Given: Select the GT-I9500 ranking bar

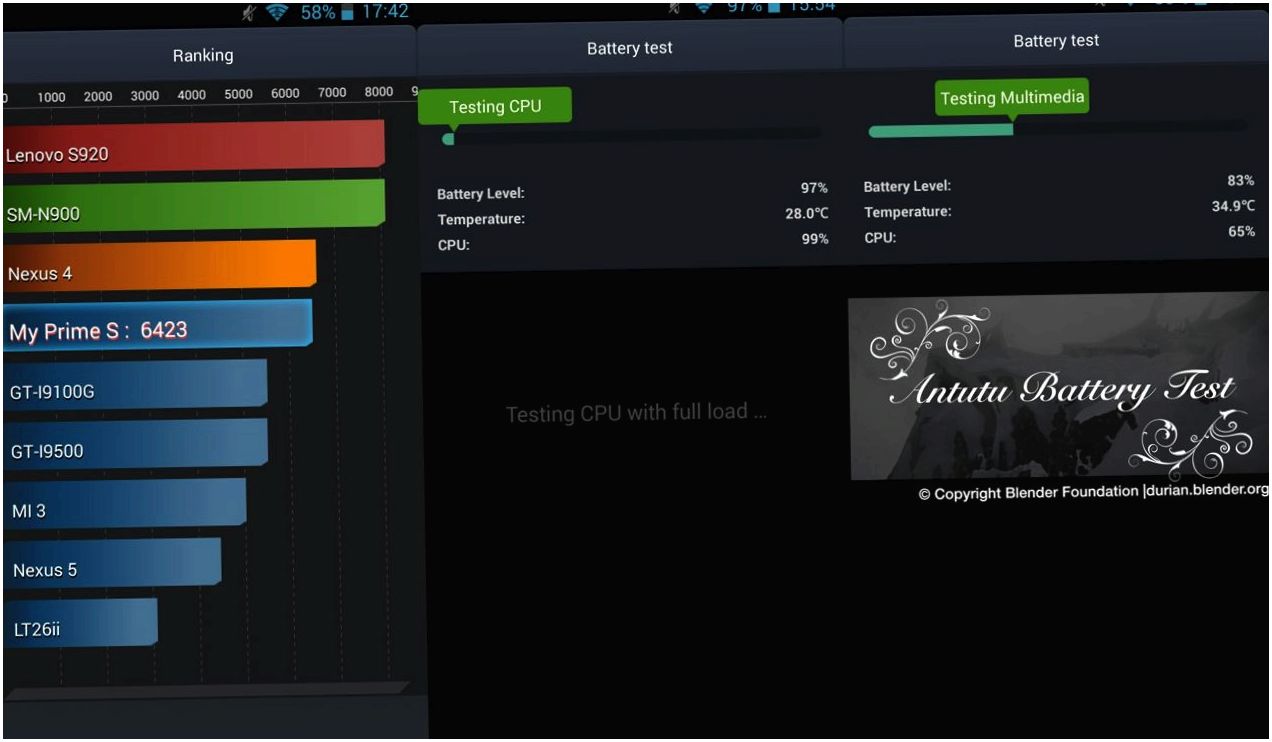Looking at the screenshot, I should coord(135,444).
